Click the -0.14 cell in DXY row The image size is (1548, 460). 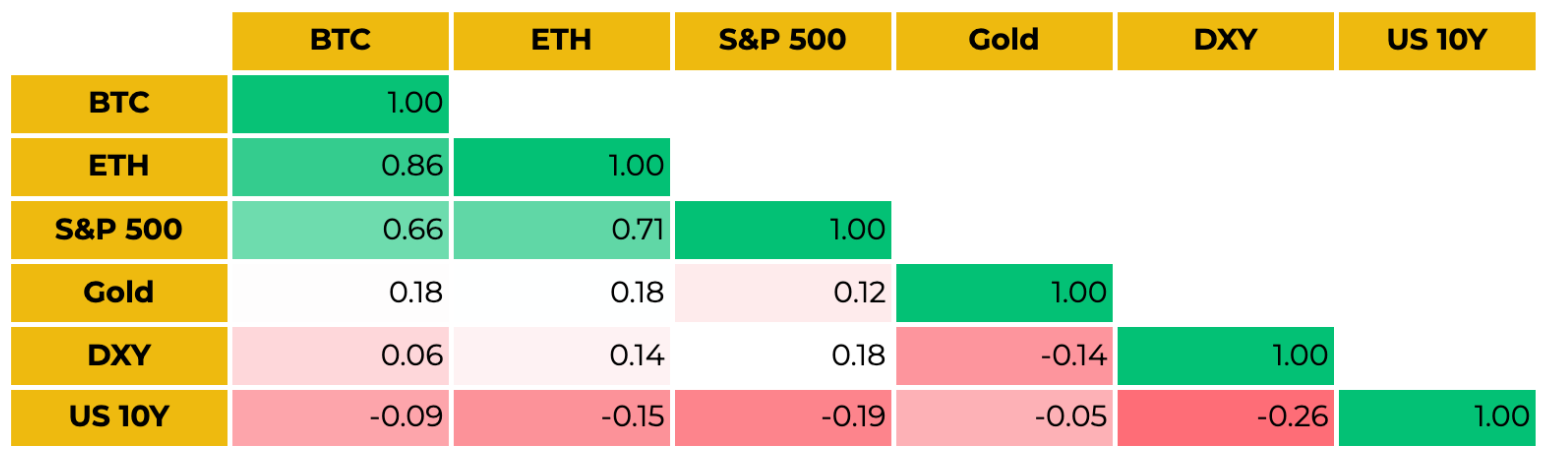(x=1004, y=355)
